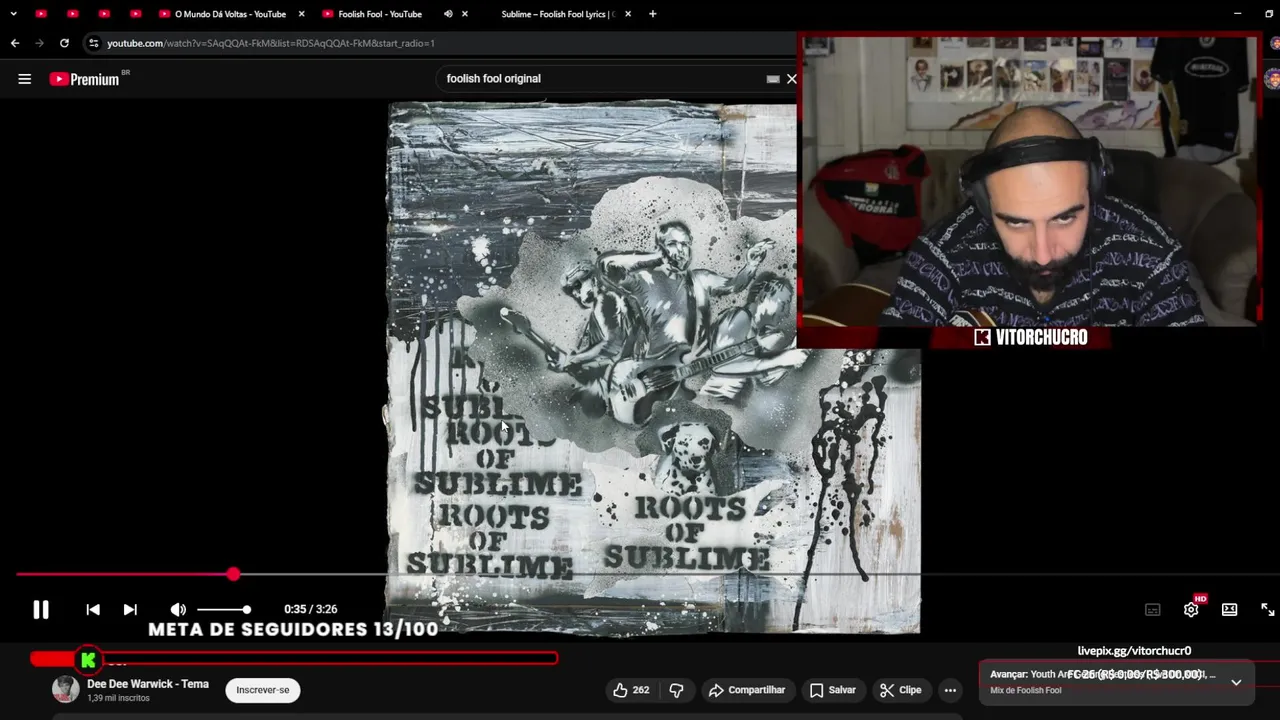This screenshot has height=720, width=1280.
Task: Open the Dee Dee Warwick - Tema channel name
Action: 148,684
